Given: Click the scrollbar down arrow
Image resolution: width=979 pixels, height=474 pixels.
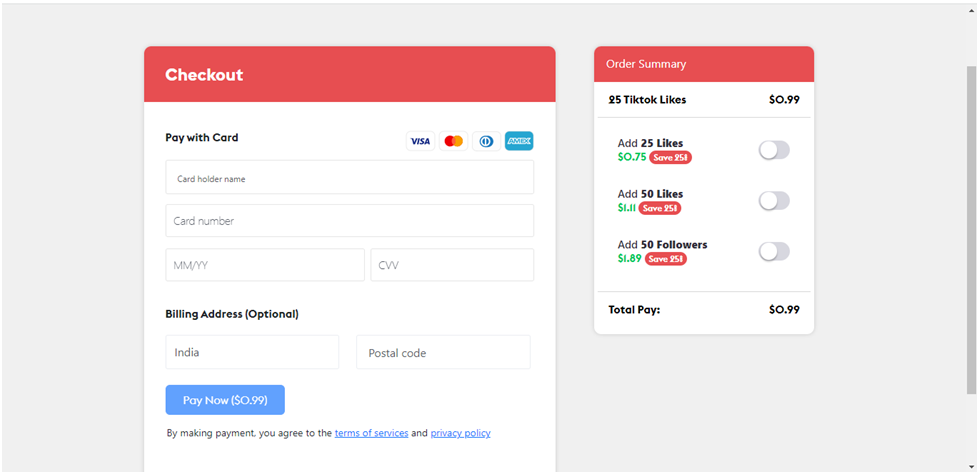Looking at the screenshot, I should point(972,467).
